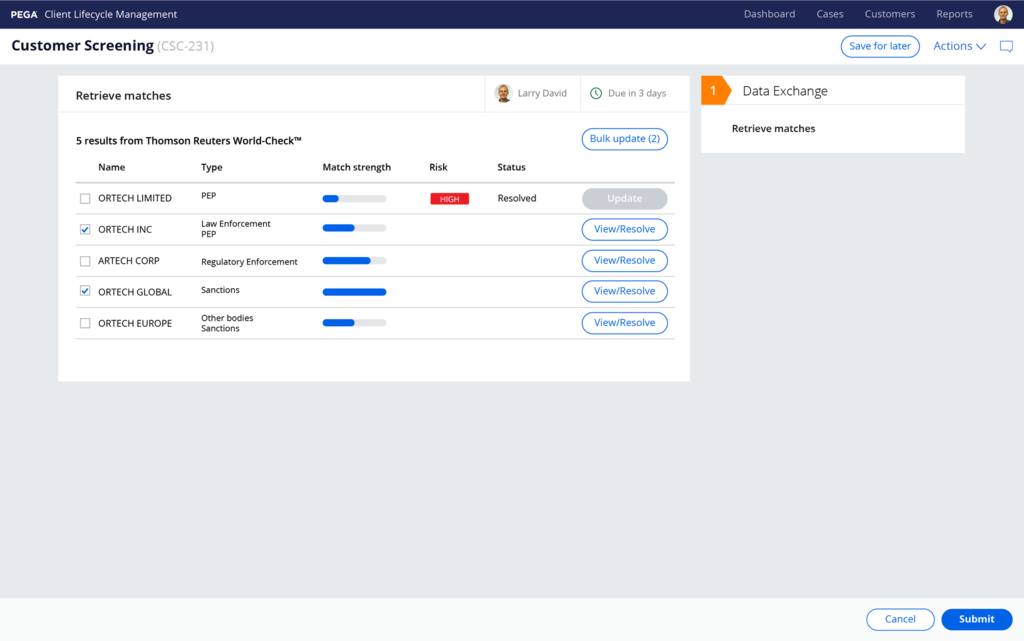The width and height of the screenshot is (1024, 641).
Task: Open the Reports menu in the header
Action: coord(954,14)
